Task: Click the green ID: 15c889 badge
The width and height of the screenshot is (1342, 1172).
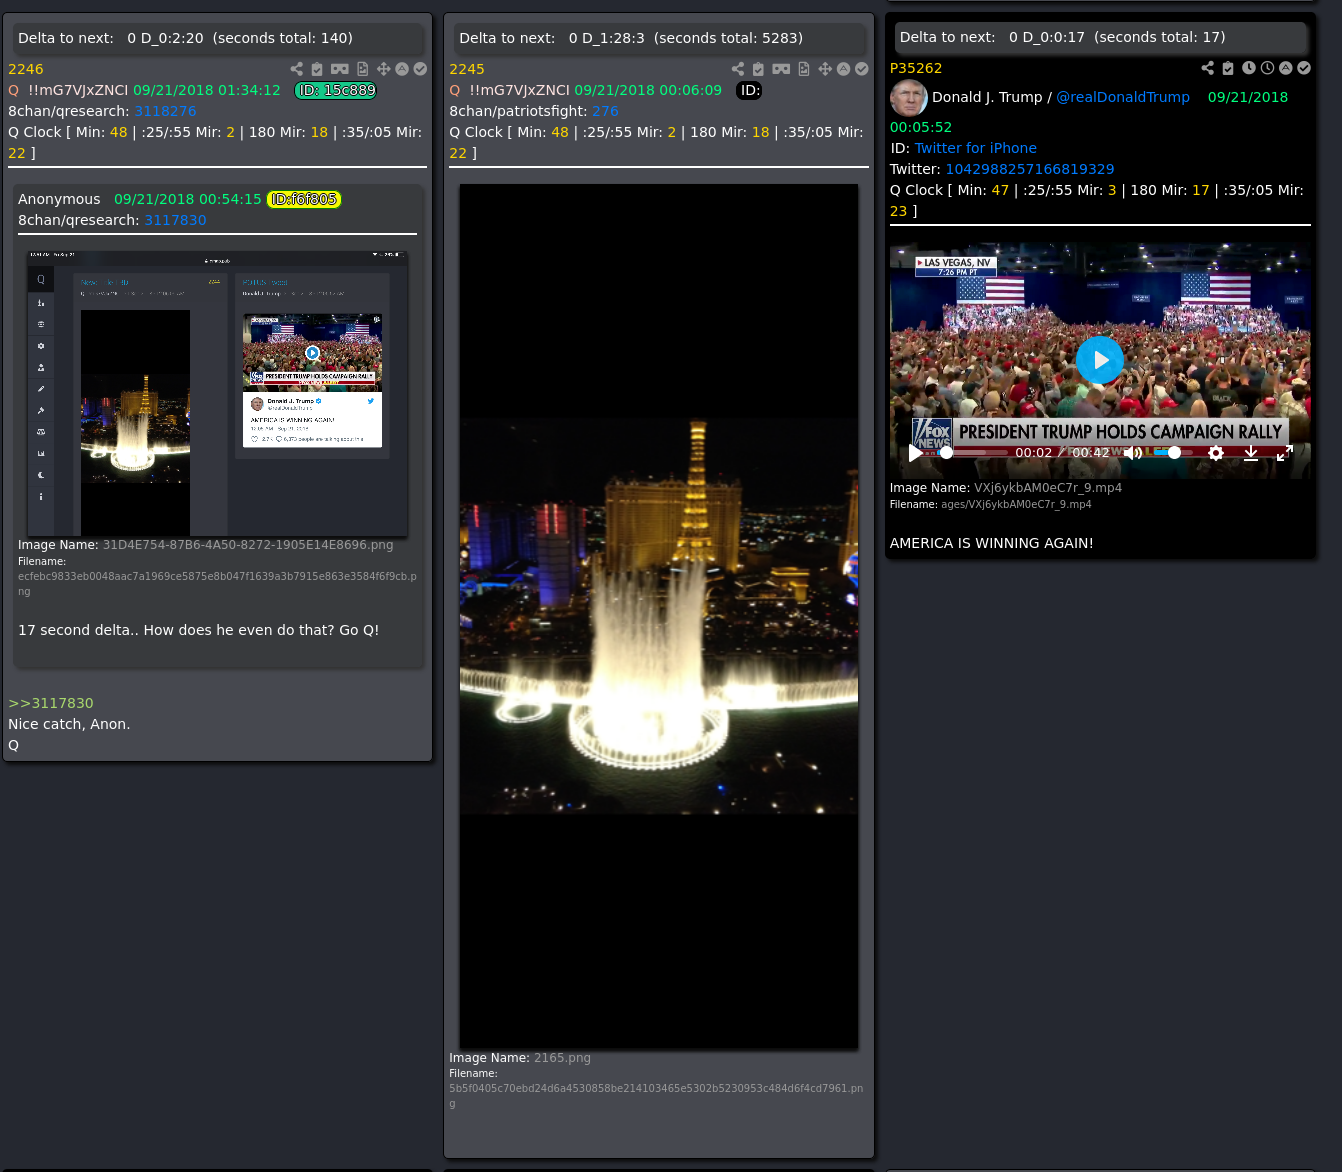Action: [336, 90]
